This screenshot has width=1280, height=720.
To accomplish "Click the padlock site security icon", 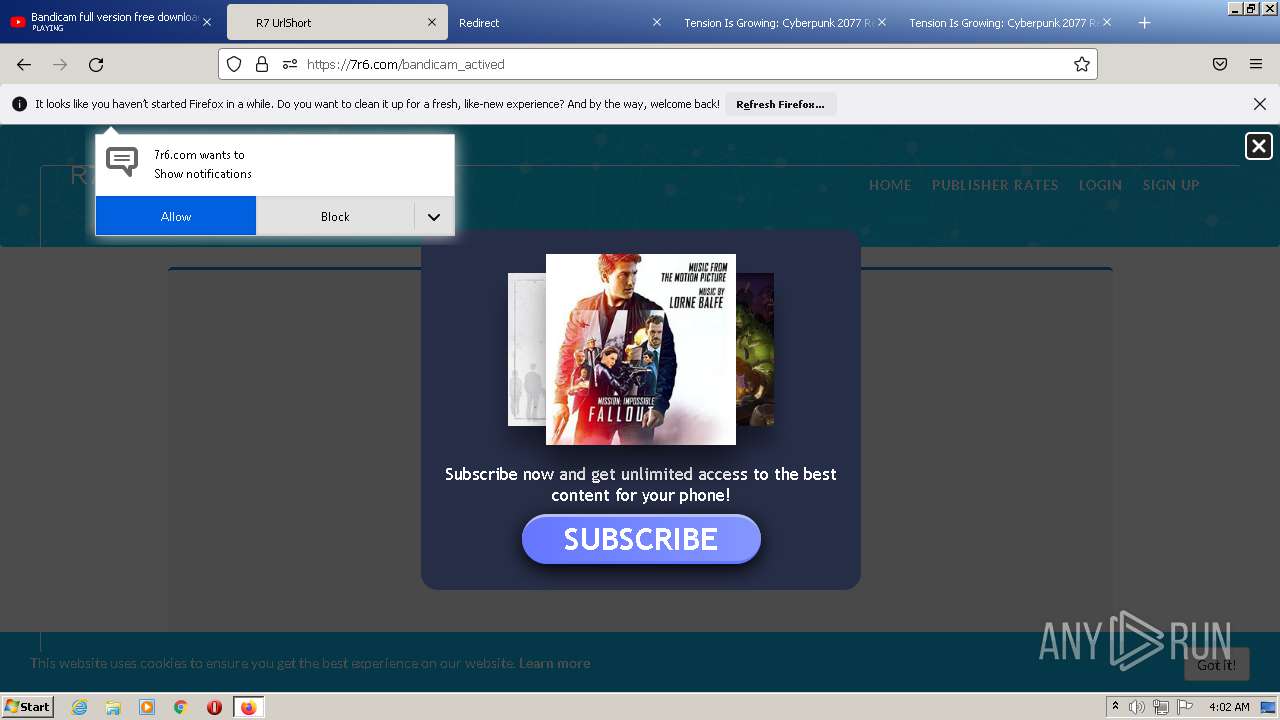I will 262,64.
